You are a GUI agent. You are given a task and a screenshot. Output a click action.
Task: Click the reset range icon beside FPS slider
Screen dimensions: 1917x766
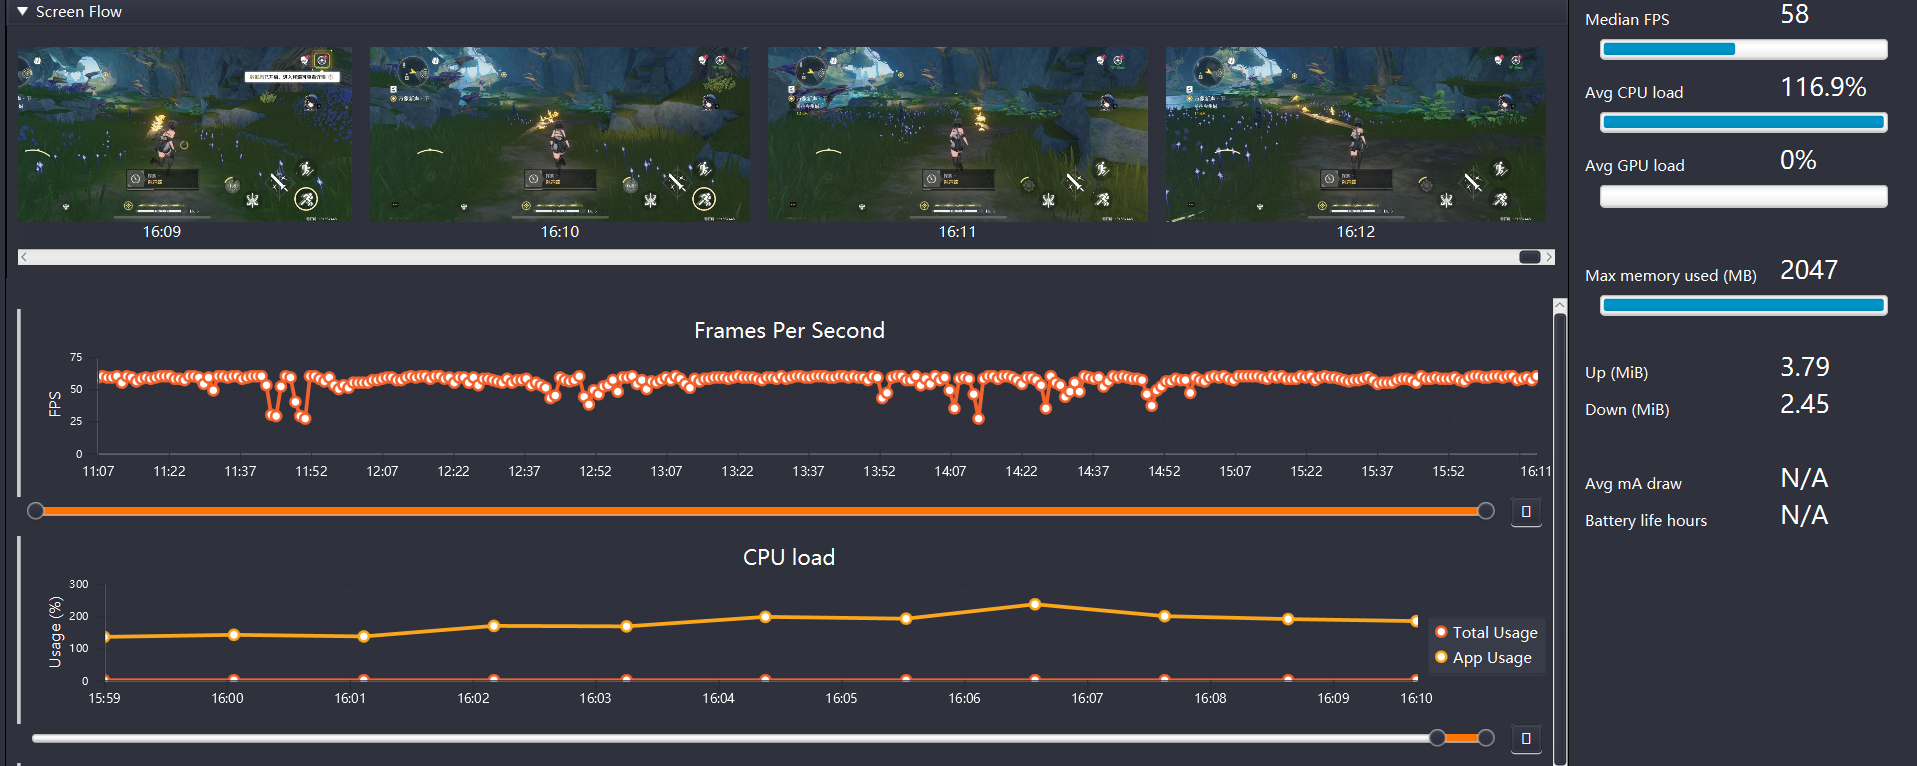coord(1526,512)
